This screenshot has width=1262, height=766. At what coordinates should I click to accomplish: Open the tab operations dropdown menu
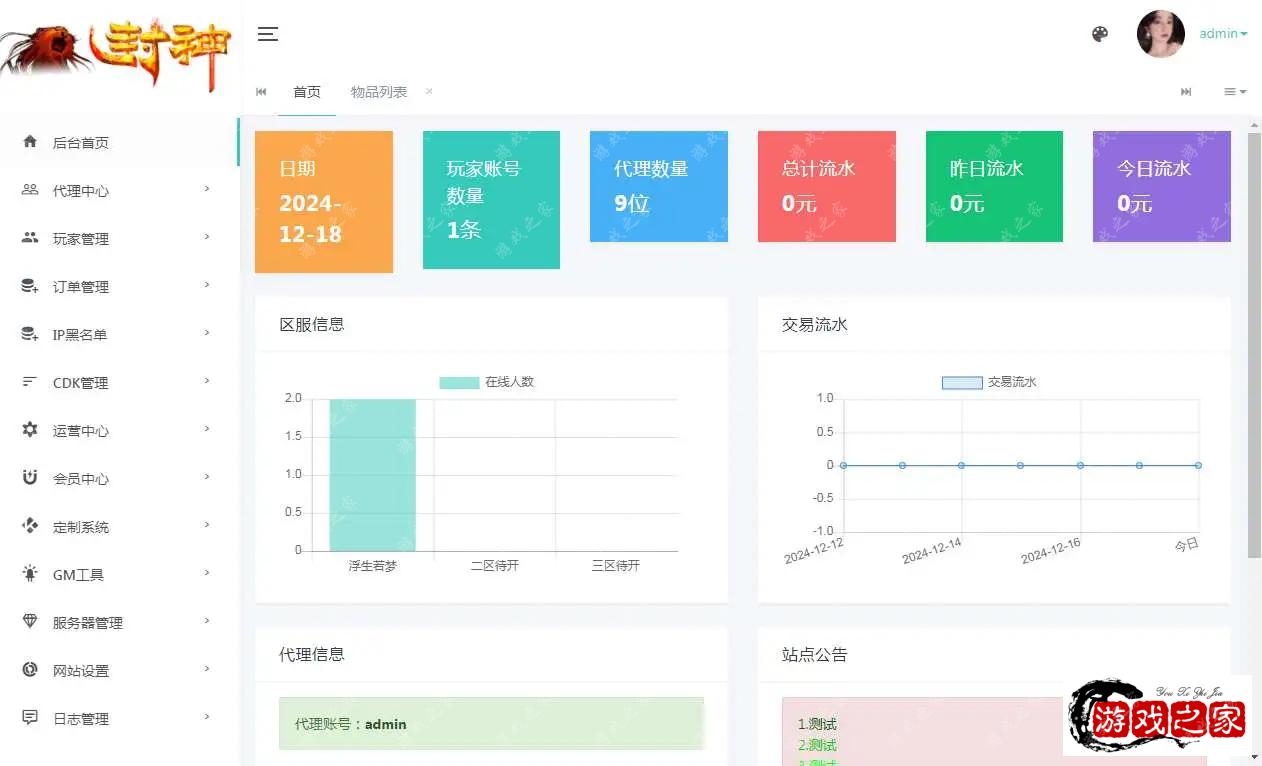point(1235,92)
